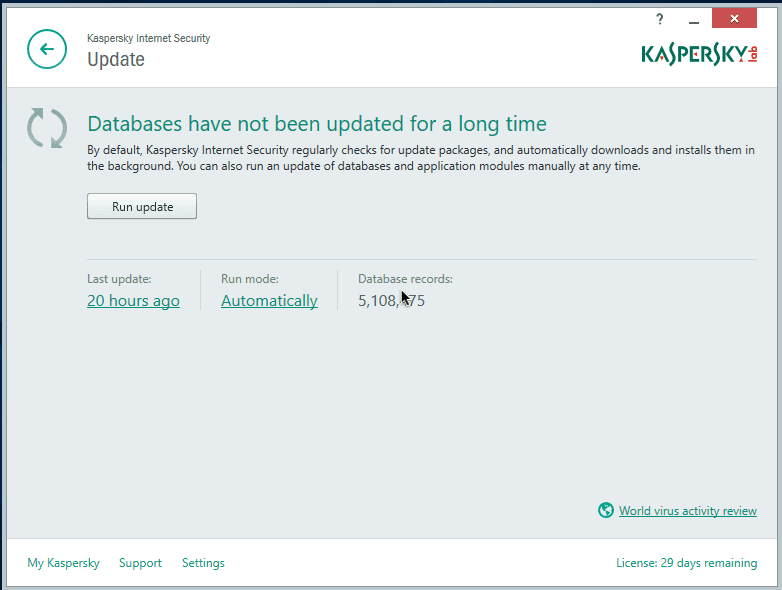This screenshot has width=782, height=590.
Task: Click the circular arrows update status icon
Action: [x=47, y=129]
